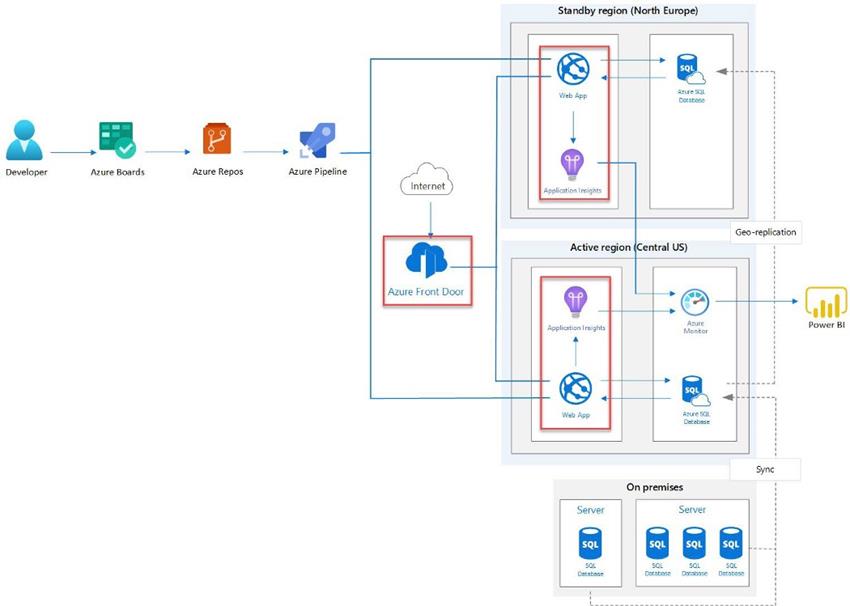Image resolution: width=850 pixels, height=606 pixels.
Task: Open the Web App icon in Standby region
Action: coord(572,68)
